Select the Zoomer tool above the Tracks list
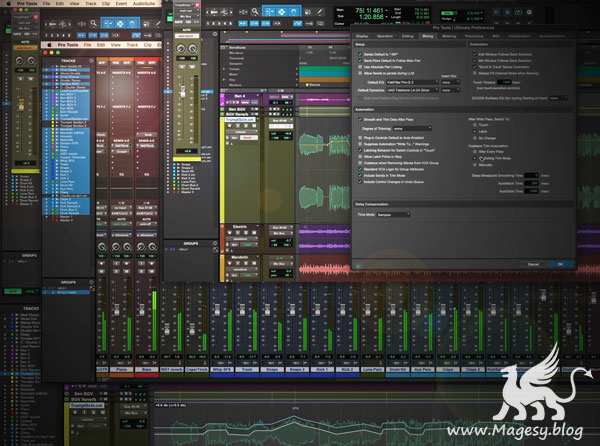600x446 pixels. [x=93, y=24]
